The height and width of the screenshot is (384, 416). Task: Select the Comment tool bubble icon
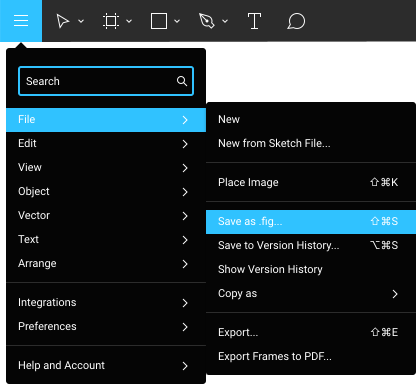296,21
